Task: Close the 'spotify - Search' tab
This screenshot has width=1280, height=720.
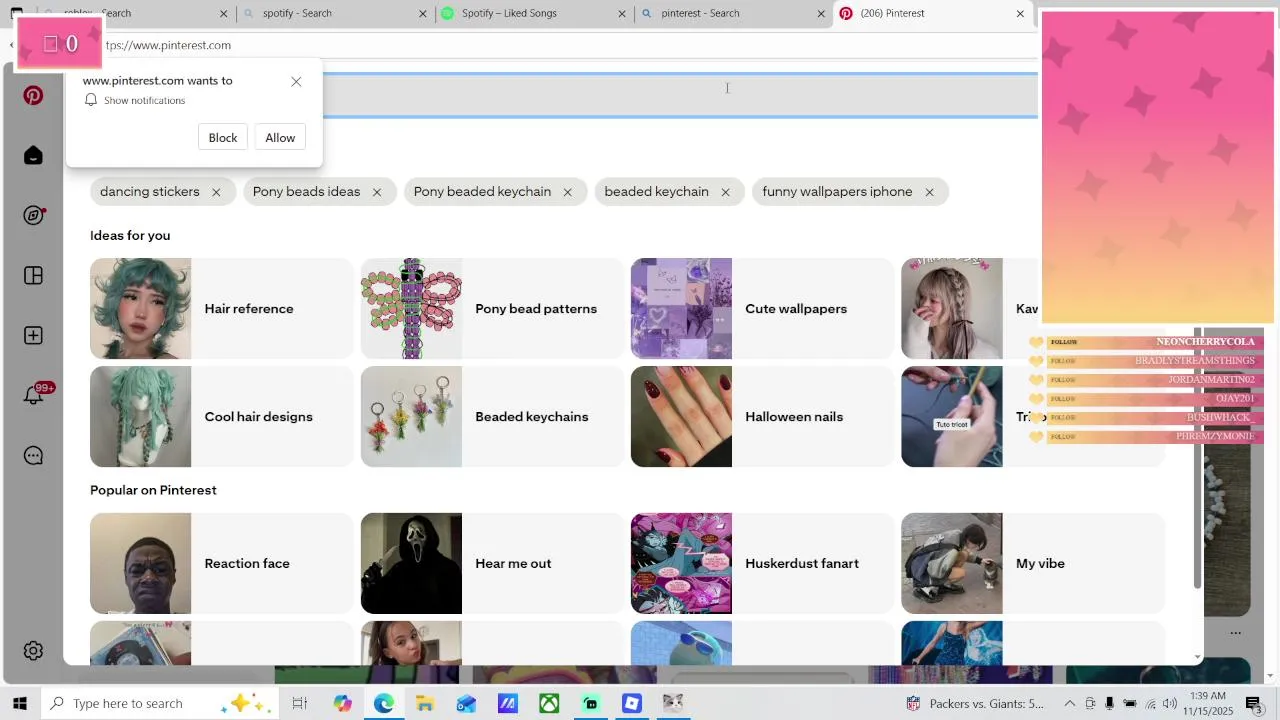Action: [x=422, y=13]
